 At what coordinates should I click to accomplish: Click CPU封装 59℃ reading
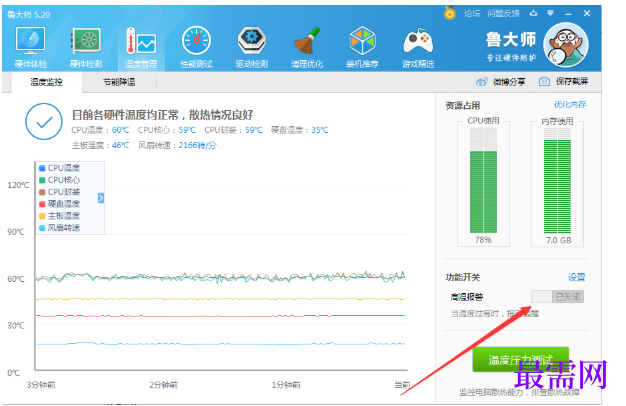(x=233, y=130)
